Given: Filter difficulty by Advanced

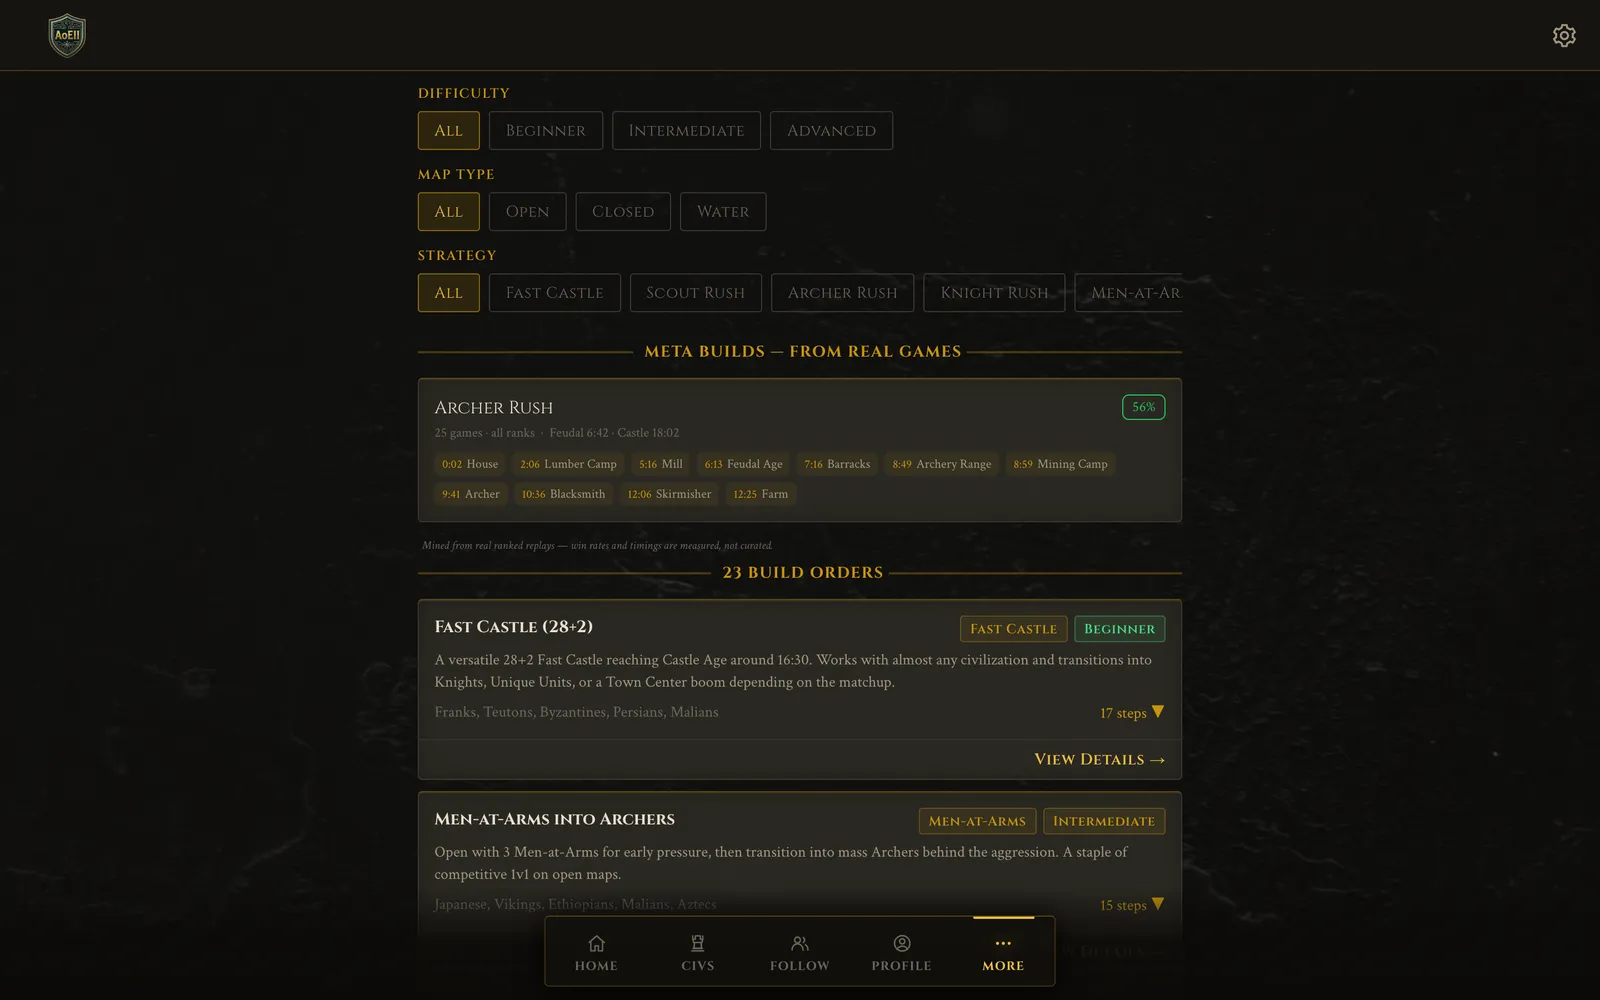Looking at the screenshot, I should [831, 131].
